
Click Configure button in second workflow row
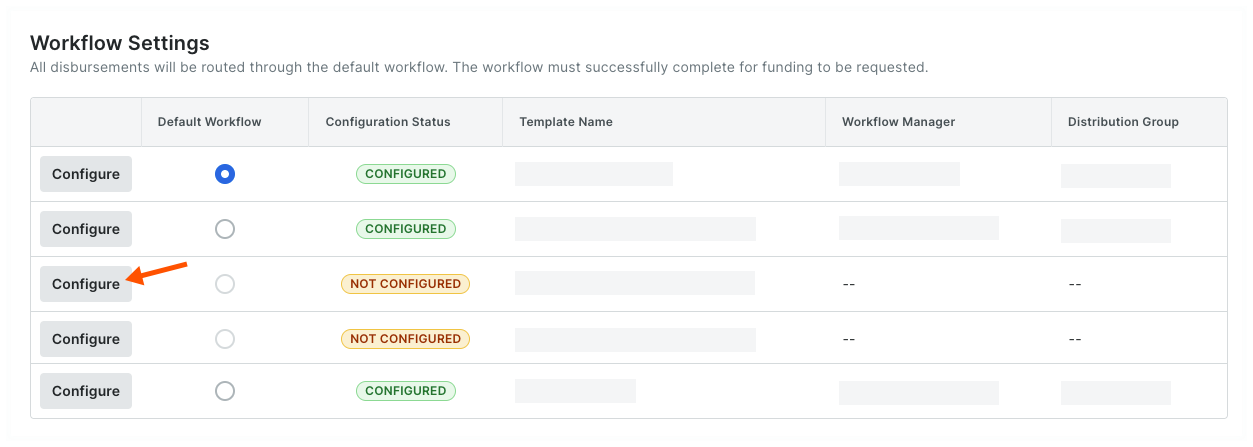click(x=86, y=229)
